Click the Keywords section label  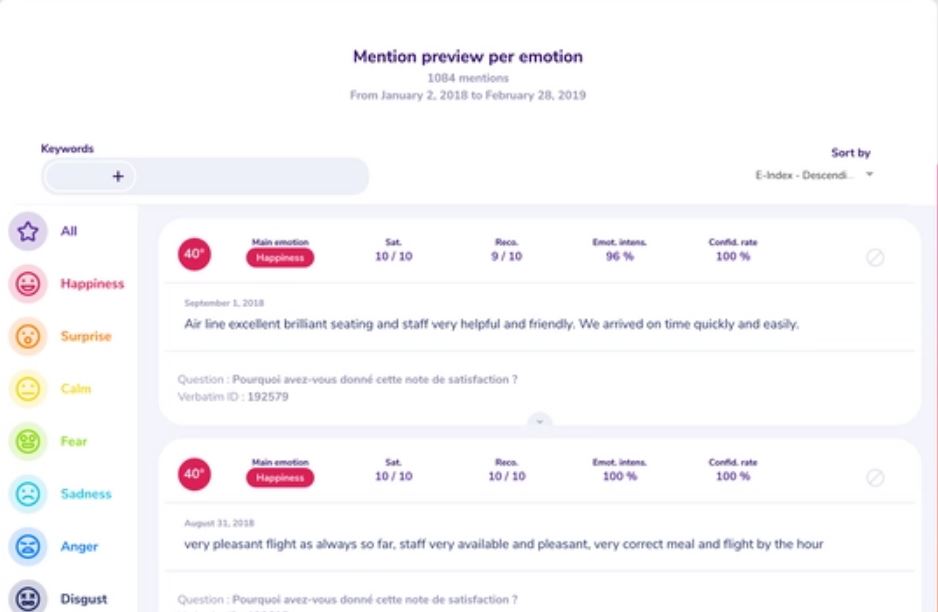tap(66, 147)
